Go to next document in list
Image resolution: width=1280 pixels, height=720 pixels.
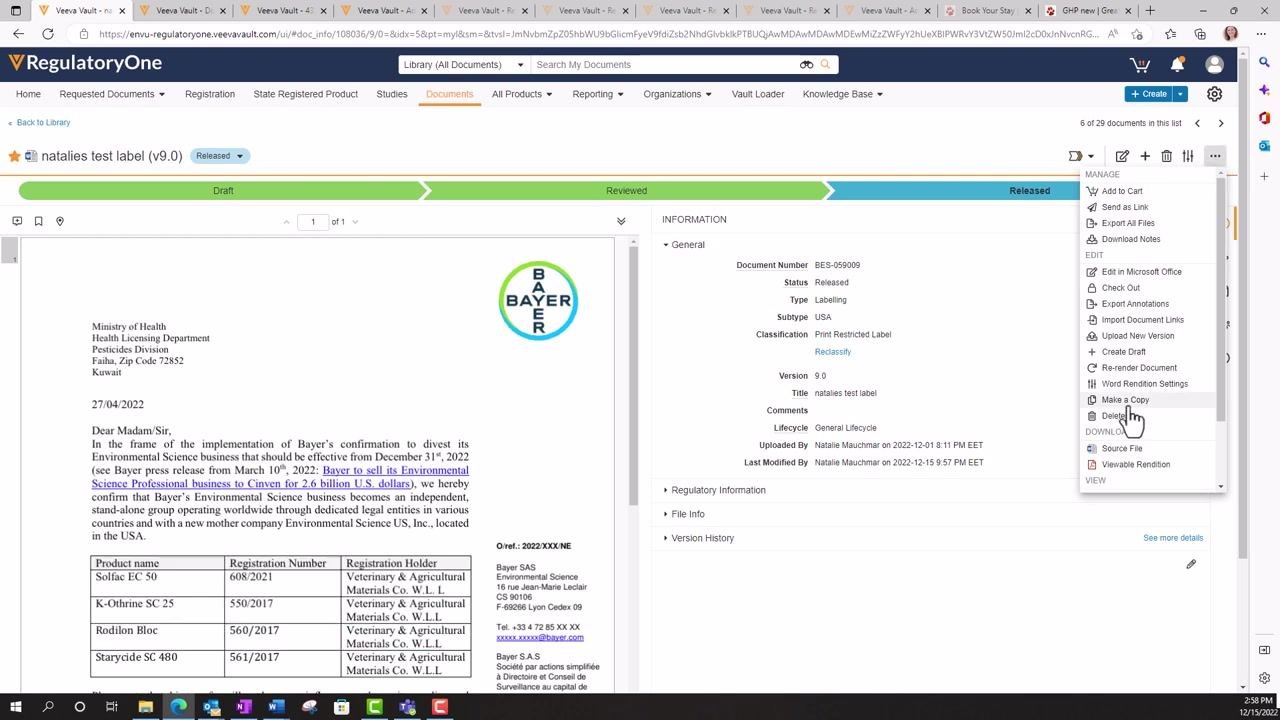(x=1221, y=123)
